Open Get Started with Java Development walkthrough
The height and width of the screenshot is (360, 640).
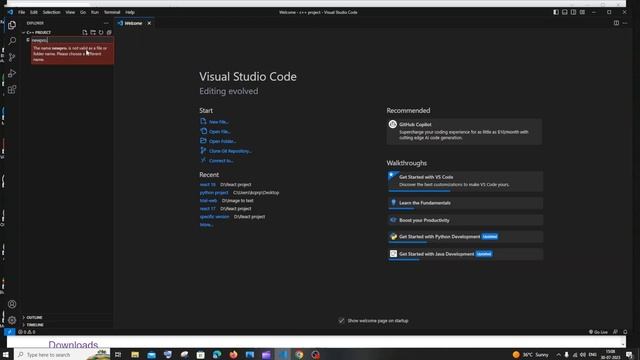coord(464,254)
